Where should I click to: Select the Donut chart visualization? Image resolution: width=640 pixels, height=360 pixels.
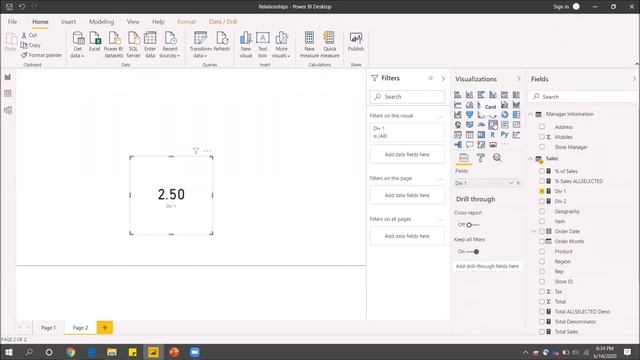(504, 115)
